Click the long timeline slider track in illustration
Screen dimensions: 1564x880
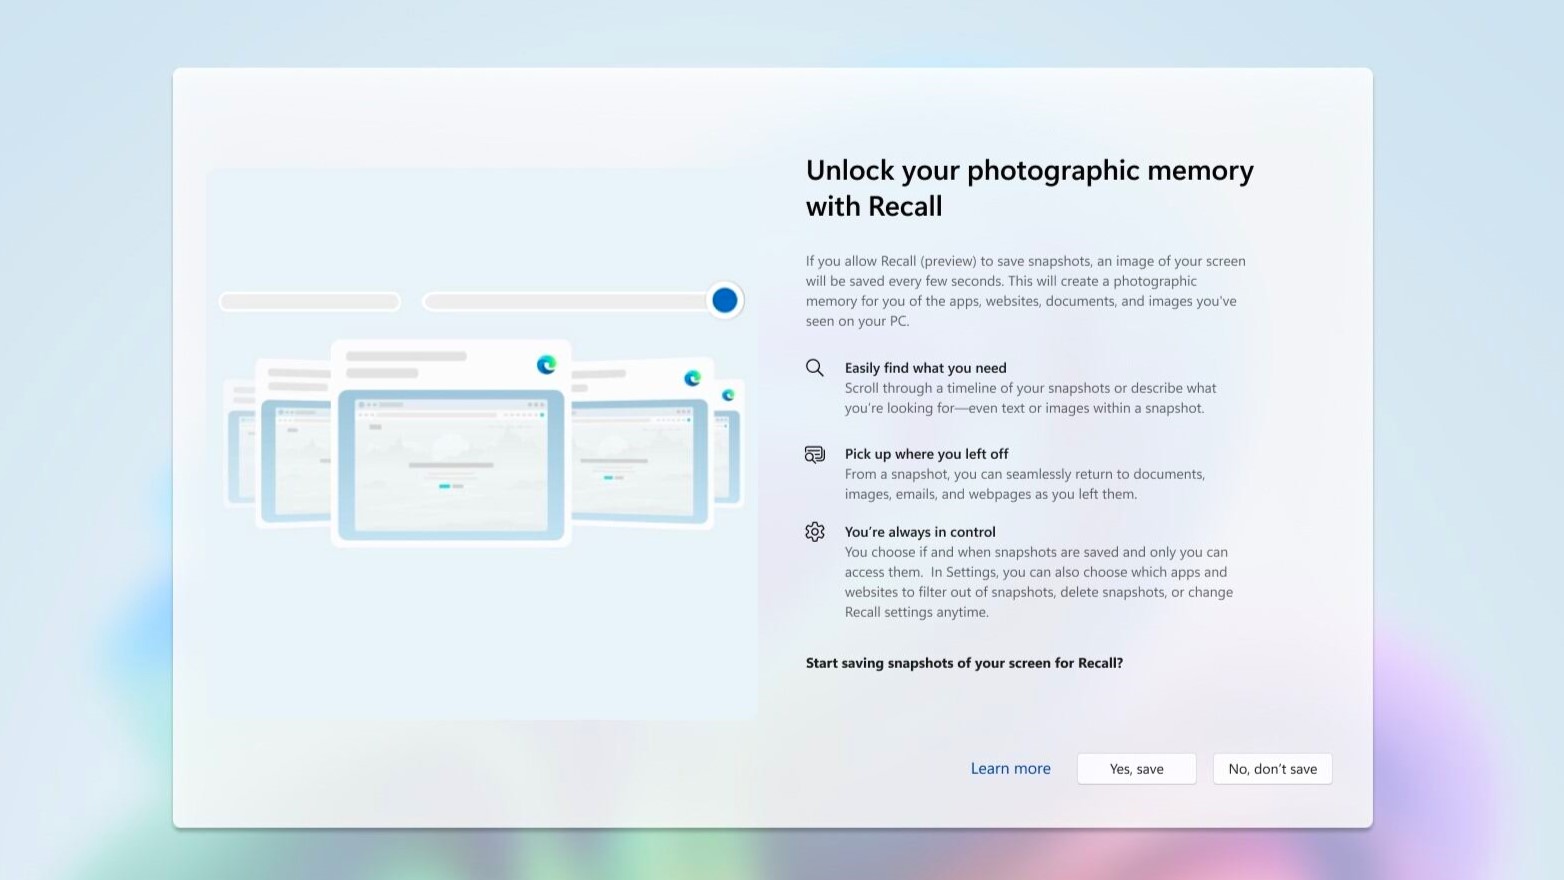point(566,301)
